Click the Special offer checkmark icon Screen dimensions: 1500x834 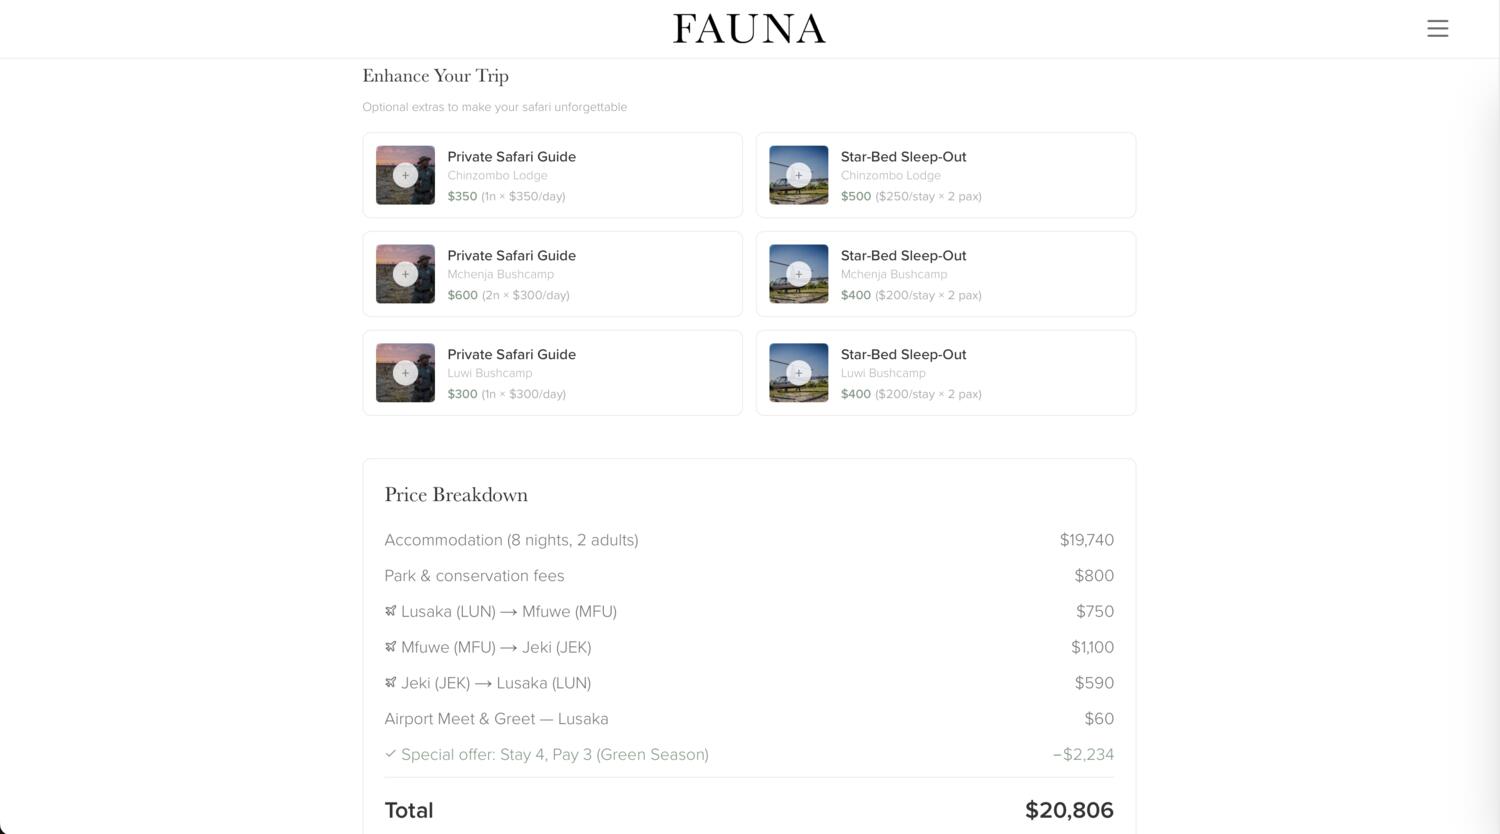click(391, 754)
